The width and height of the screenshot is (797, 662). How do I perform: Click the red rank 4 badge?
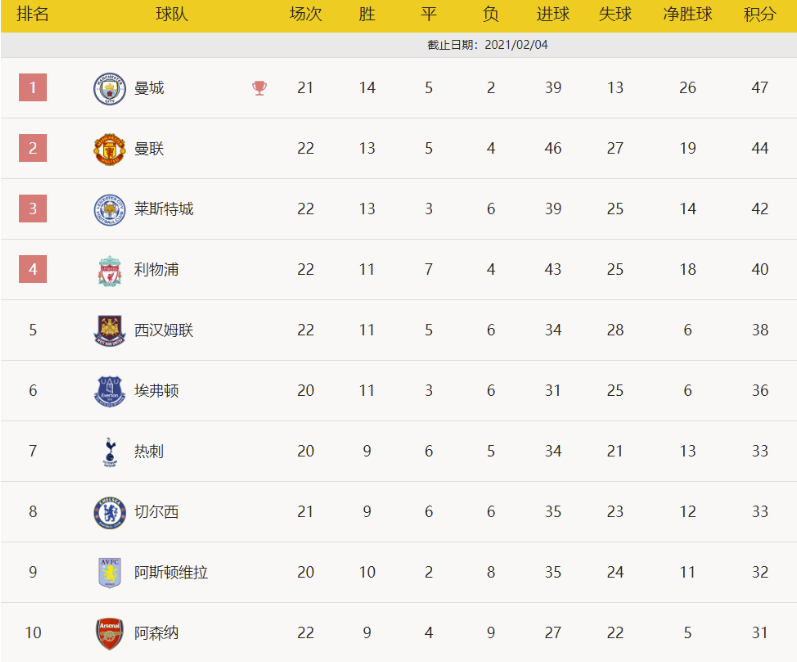click(x=33, y=270)
